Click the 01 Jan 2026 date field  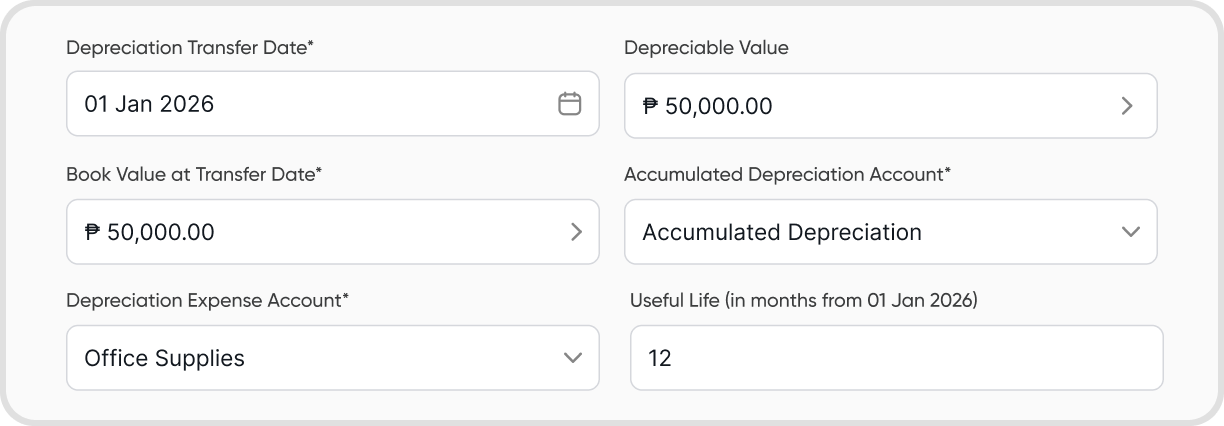pyautogui.click(x=149, y=104)
